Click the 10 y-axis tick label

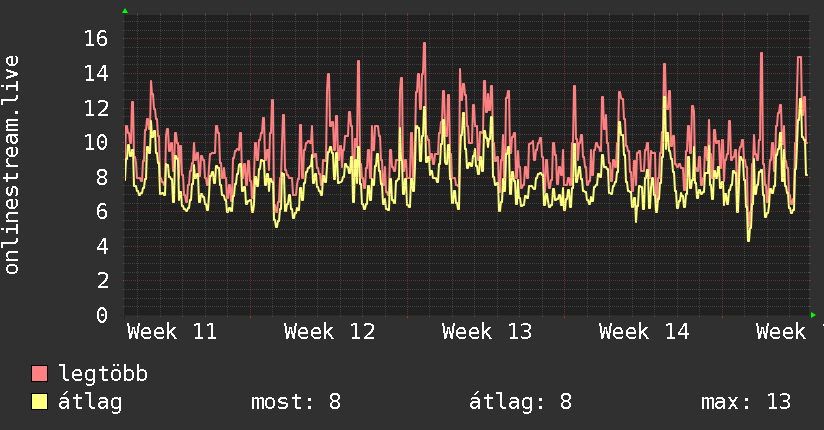[96, 142]
